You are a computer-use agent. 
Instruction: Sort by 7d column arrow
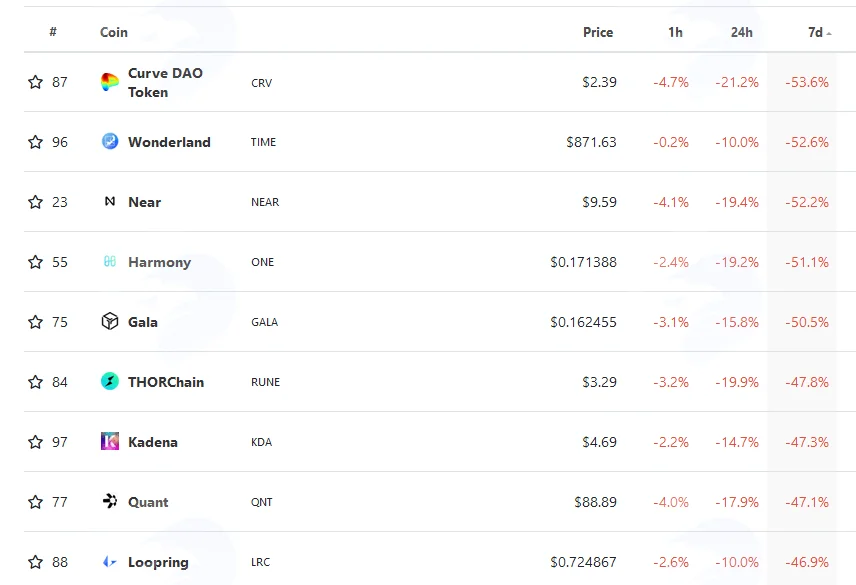[829, 33]
